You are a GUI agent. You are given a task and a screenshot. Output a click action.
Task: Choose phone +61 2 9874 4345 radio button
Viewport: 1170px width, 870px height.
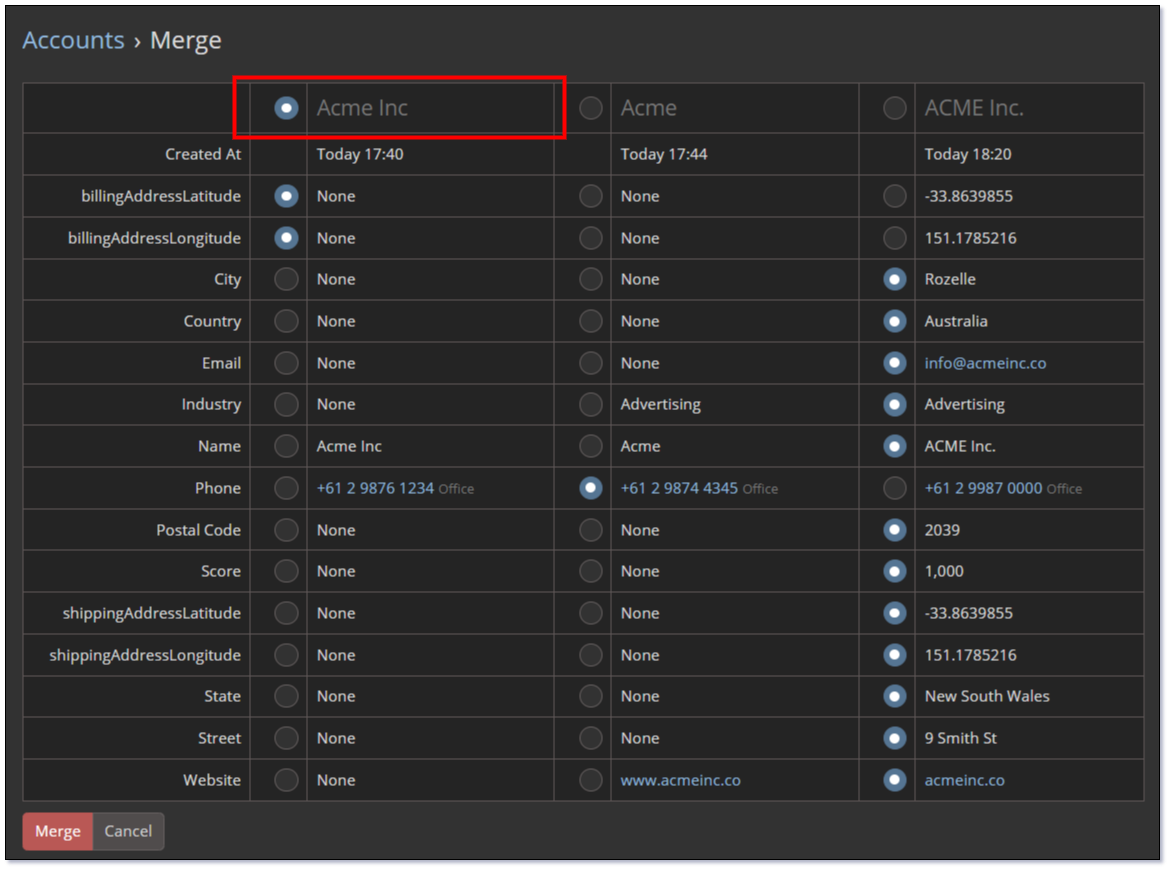[590, 488]
